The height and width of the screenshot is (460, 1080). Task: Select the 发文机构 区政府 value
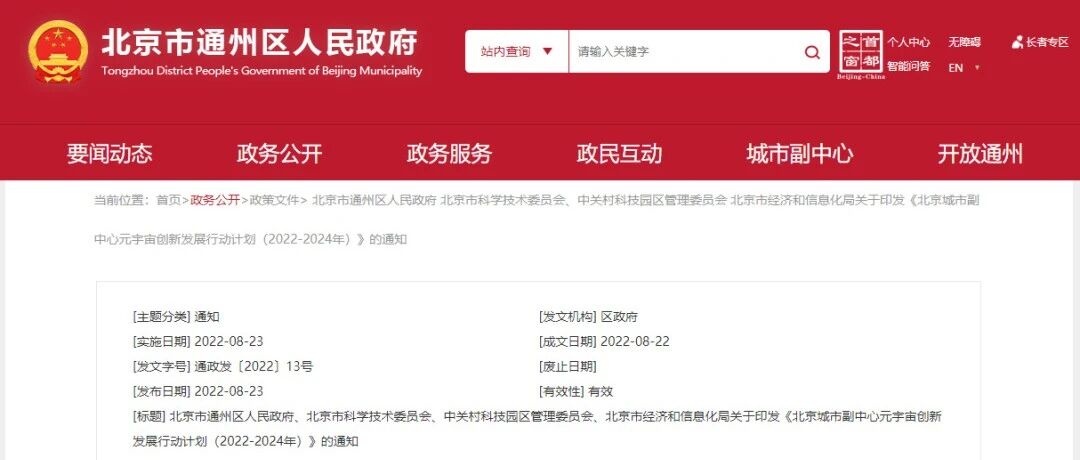(619, 317)
